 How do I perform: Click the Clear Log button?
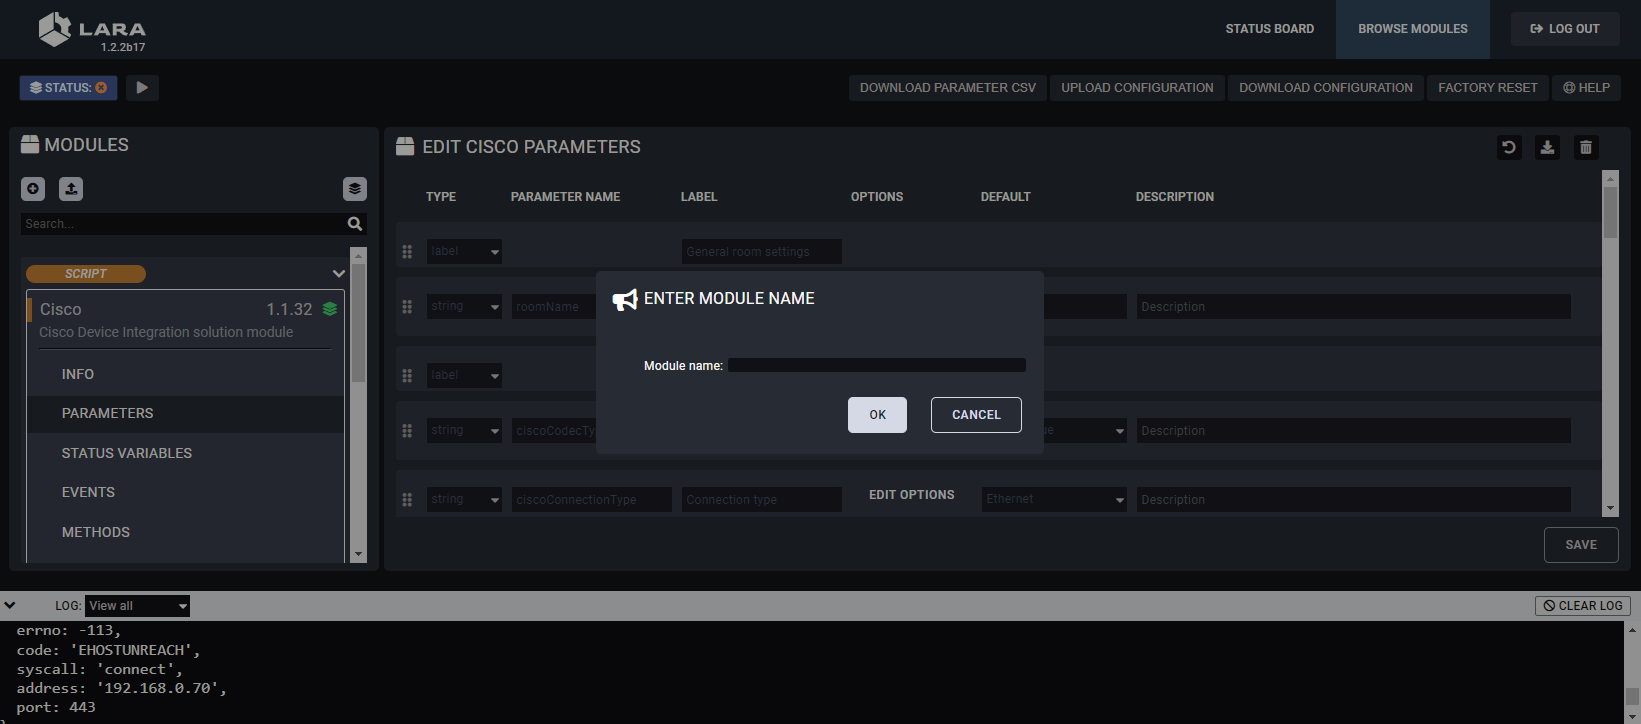1582,606
